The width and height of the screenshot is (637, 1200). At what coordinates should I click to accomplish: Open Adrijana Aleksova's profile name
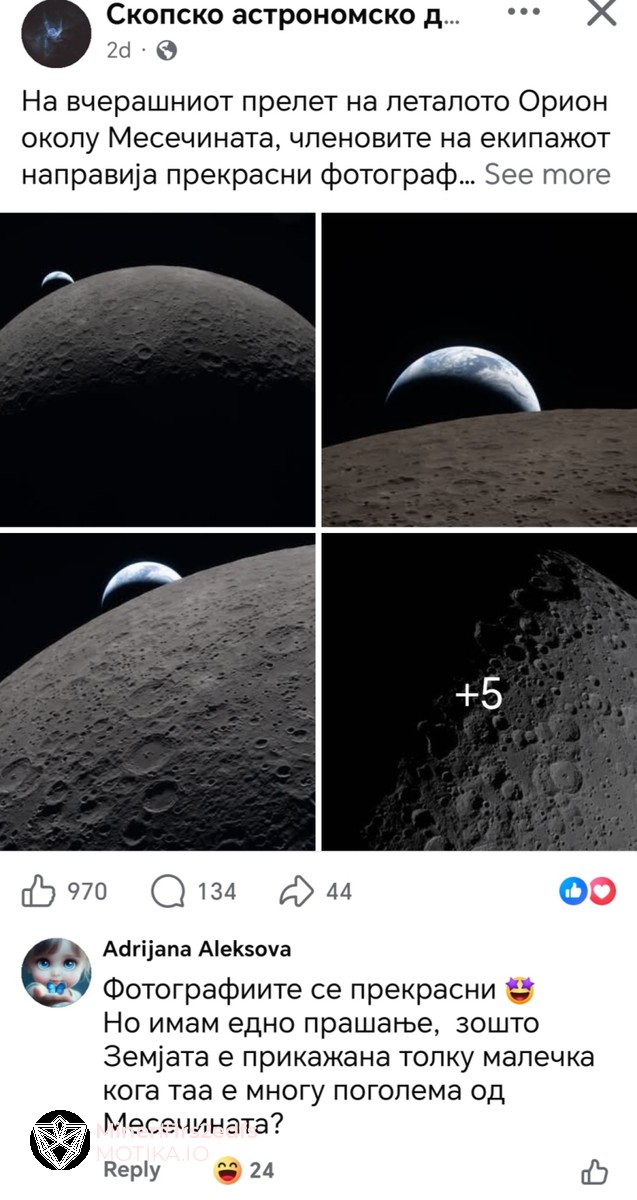tap(197, 949)
